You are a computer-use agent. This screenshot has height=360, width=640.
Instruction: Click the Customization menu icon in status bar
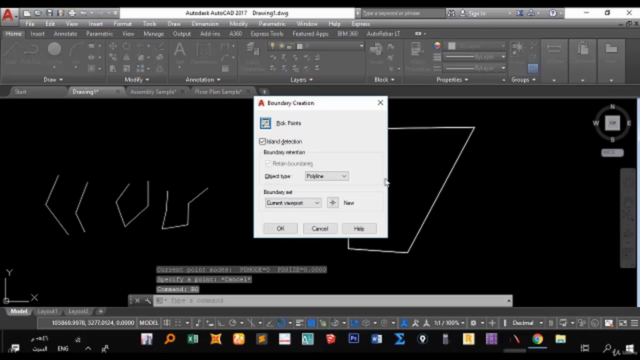point(634,323)
